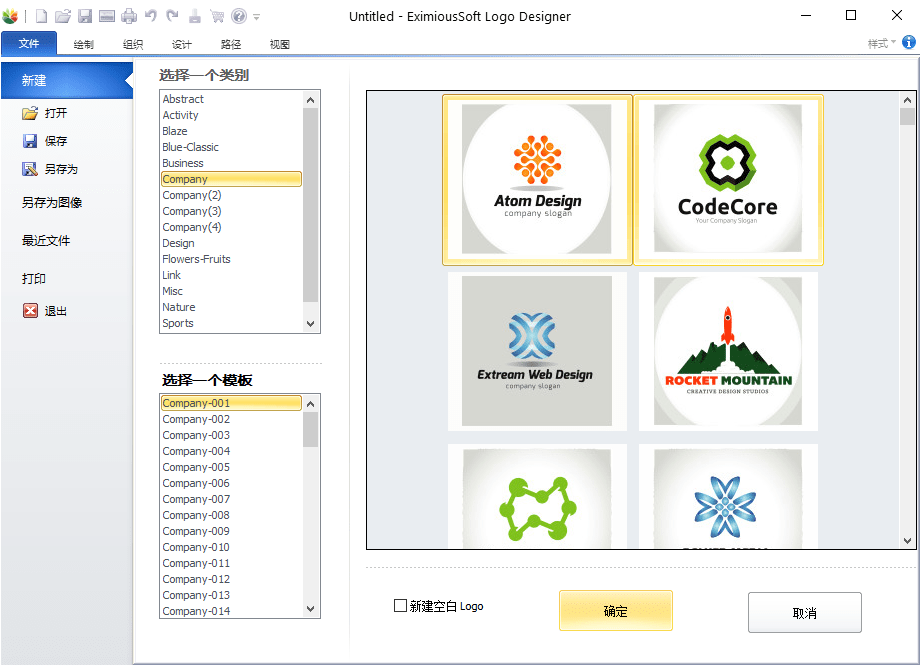The width and height of the screenshot is (921, 666).
Task: Click the 另存为 save-as icon
Action: tap(30, 169)
